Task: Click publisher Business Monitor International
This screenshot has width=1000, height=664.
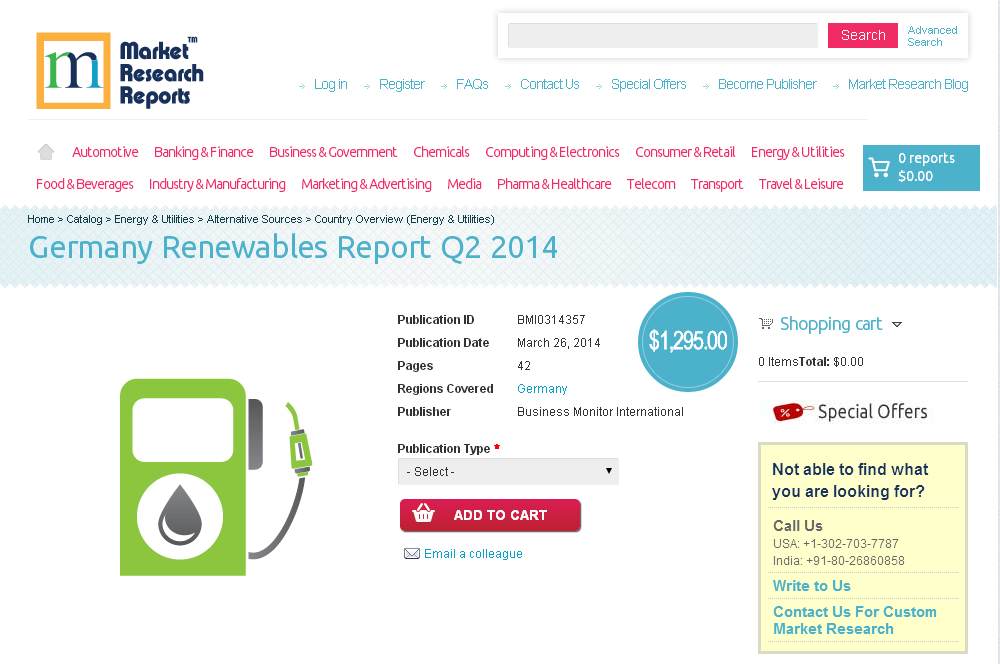Action: pos(600,411)
